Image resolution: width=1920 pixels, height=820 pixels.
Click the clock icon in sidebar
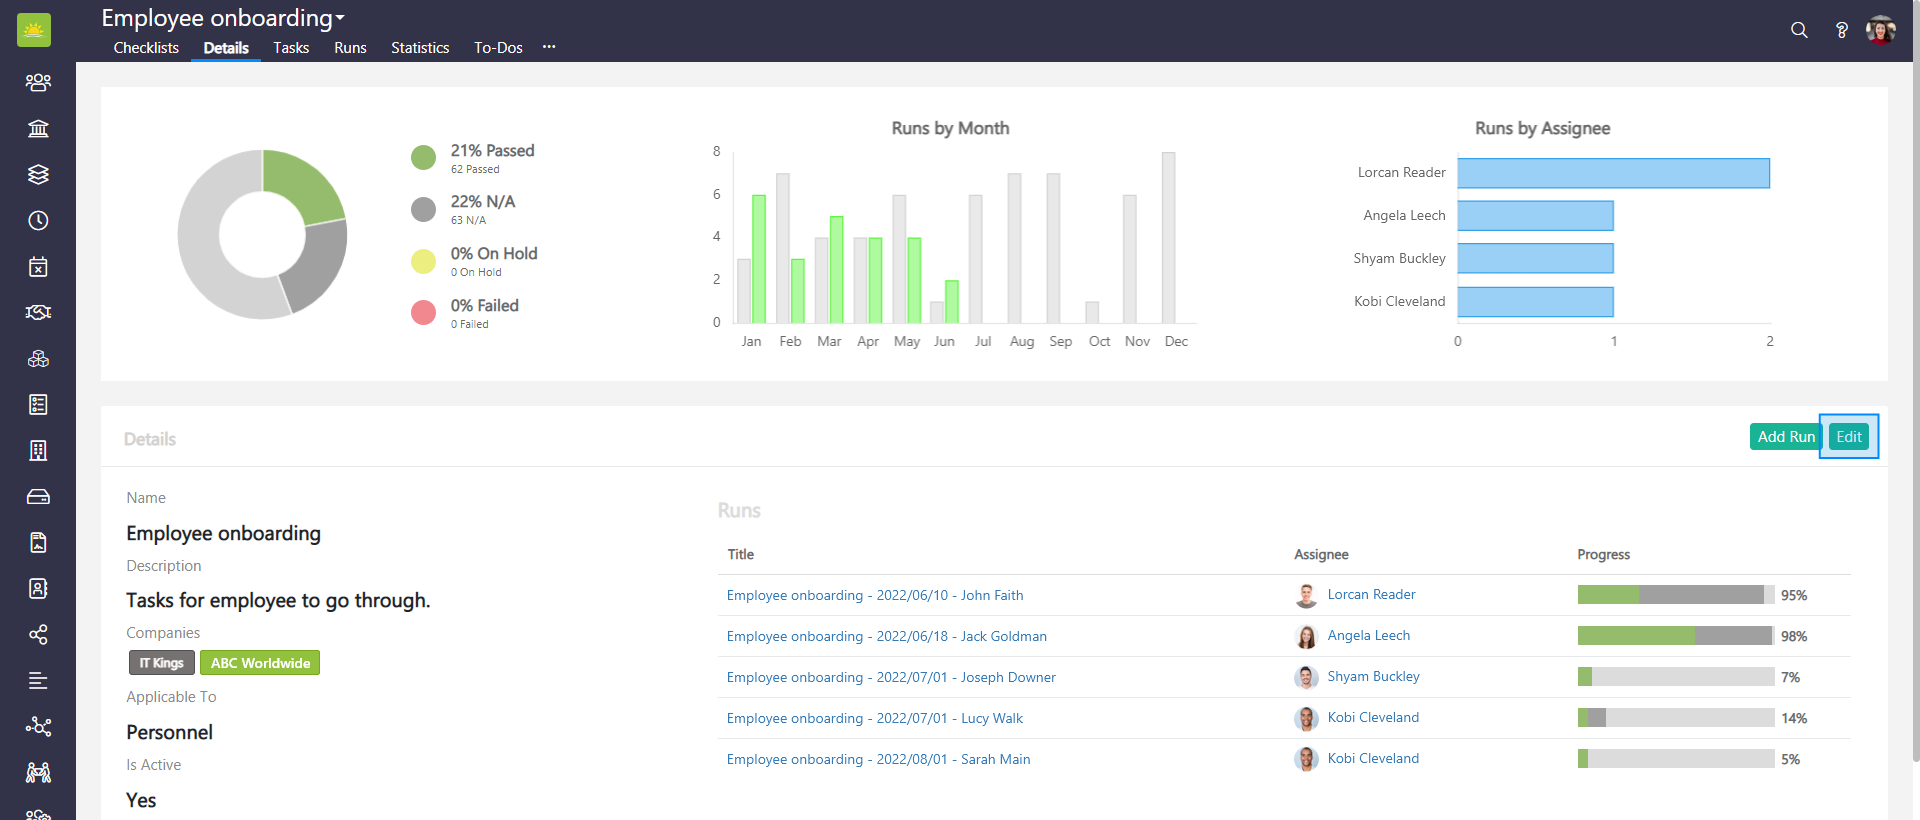(38, 220)
